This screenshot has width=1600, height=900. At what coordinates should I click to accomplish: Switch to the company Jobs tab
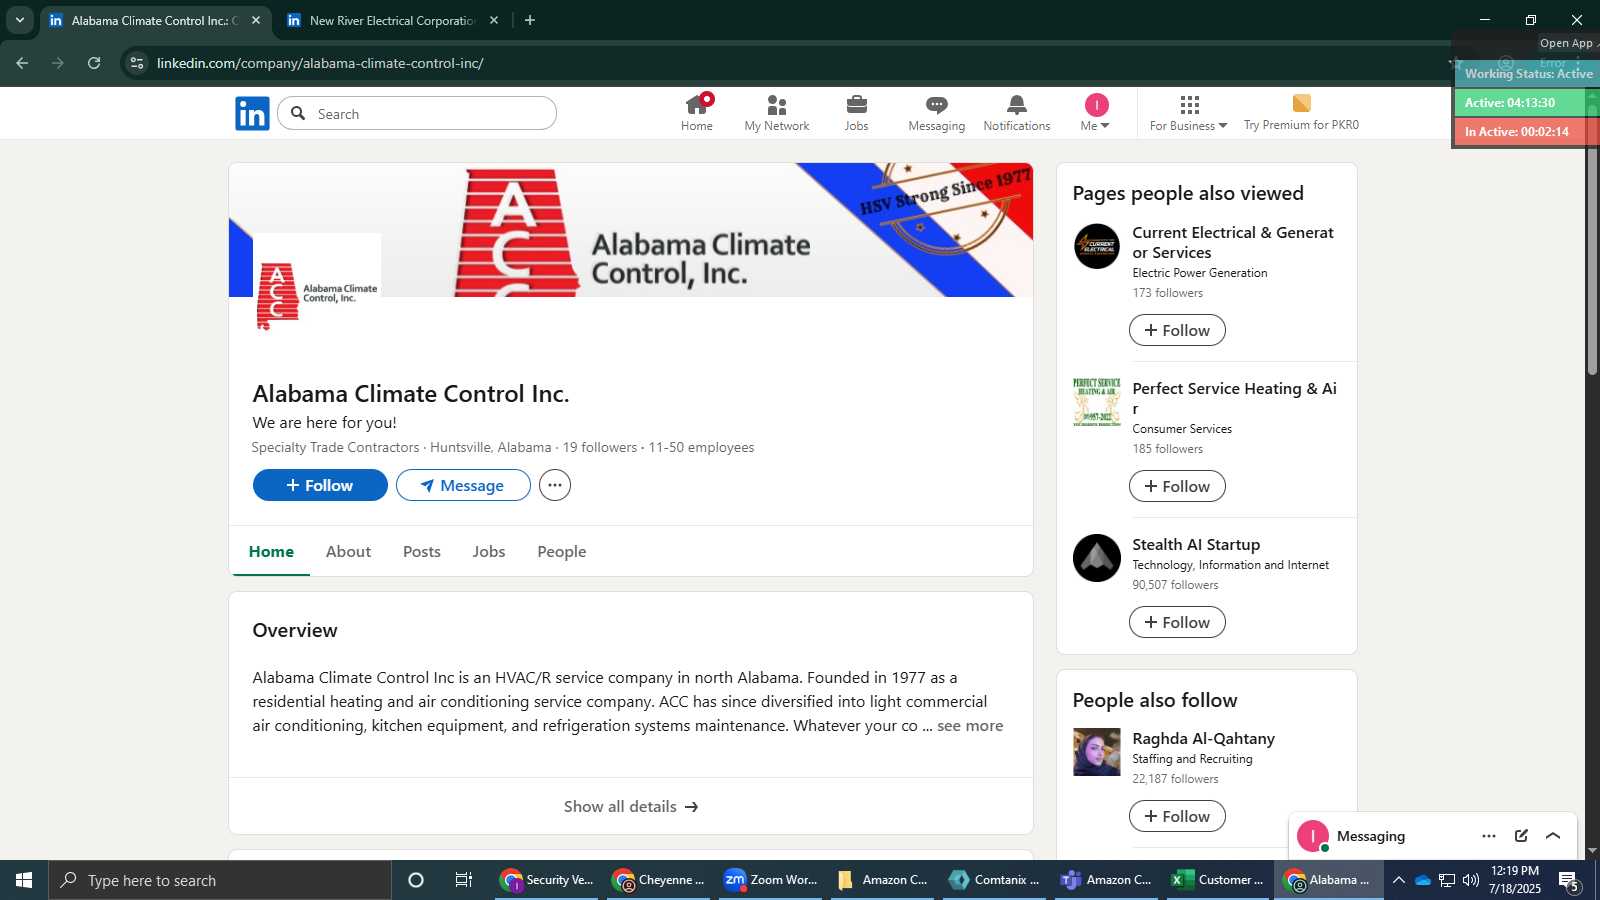click(489, 551)
